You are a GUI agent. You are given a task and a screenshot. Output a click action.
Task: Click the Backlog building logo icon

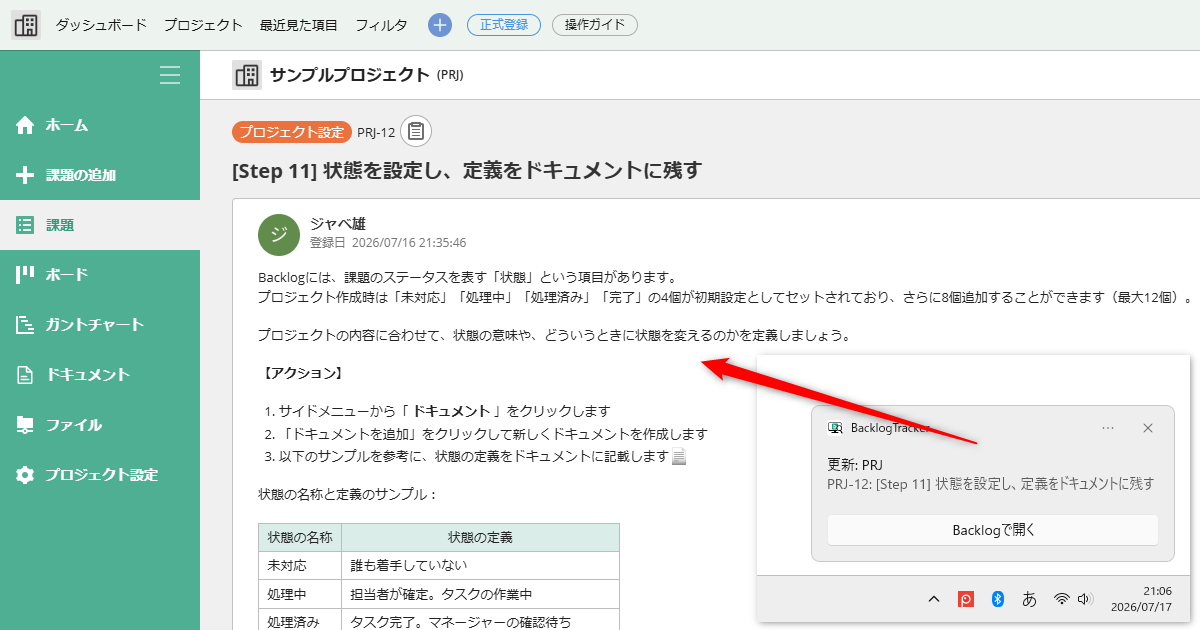[26, 25]
